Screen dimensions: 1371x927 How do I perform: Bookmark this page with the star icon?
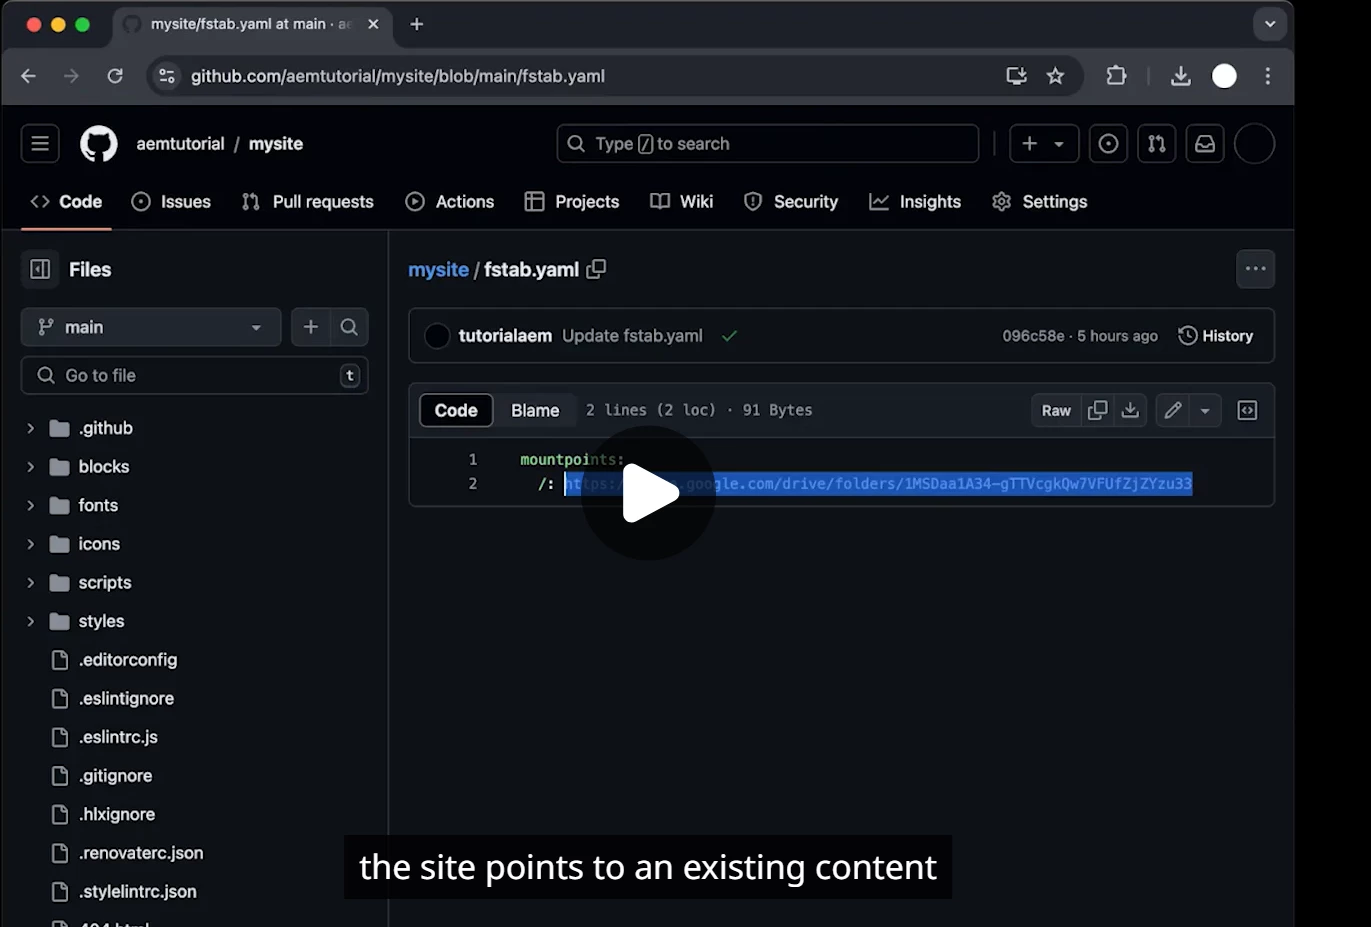pyautogui.click(x=1055, y=76)
